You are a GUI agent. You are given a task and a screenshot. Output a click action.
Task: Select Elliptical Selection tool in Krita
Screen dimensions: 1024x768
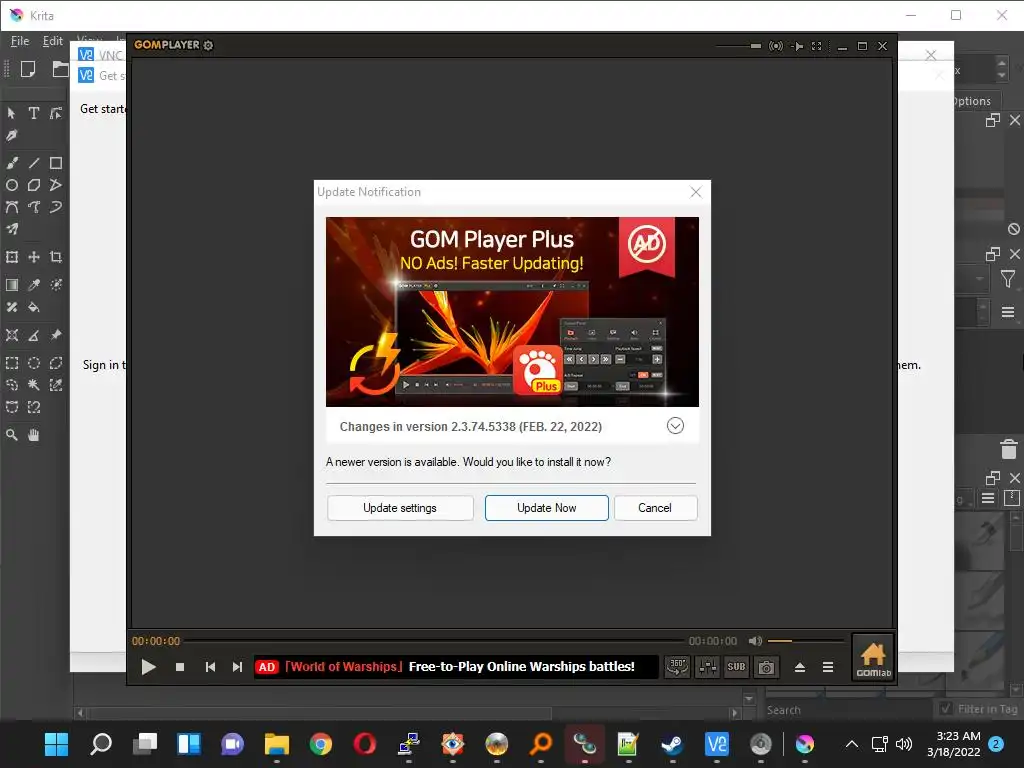tap(34, 363)
